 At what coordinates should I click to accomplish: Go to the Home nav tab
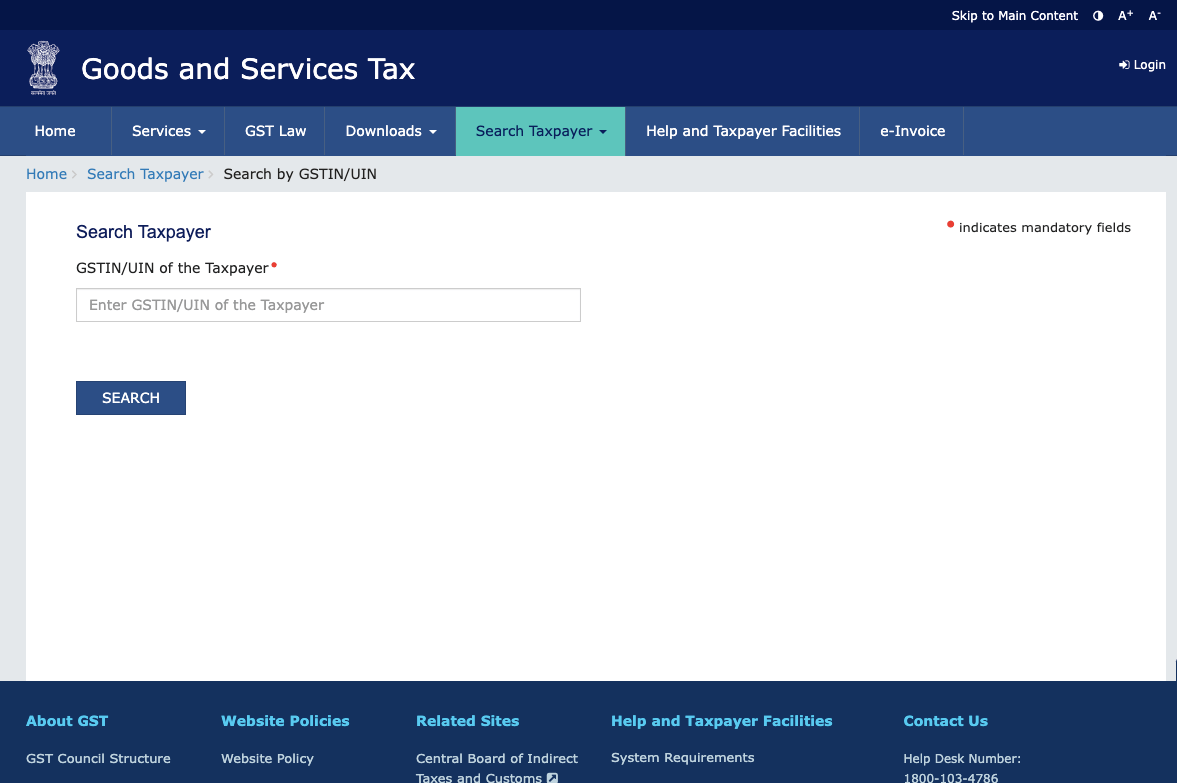(x=55, y=131)
